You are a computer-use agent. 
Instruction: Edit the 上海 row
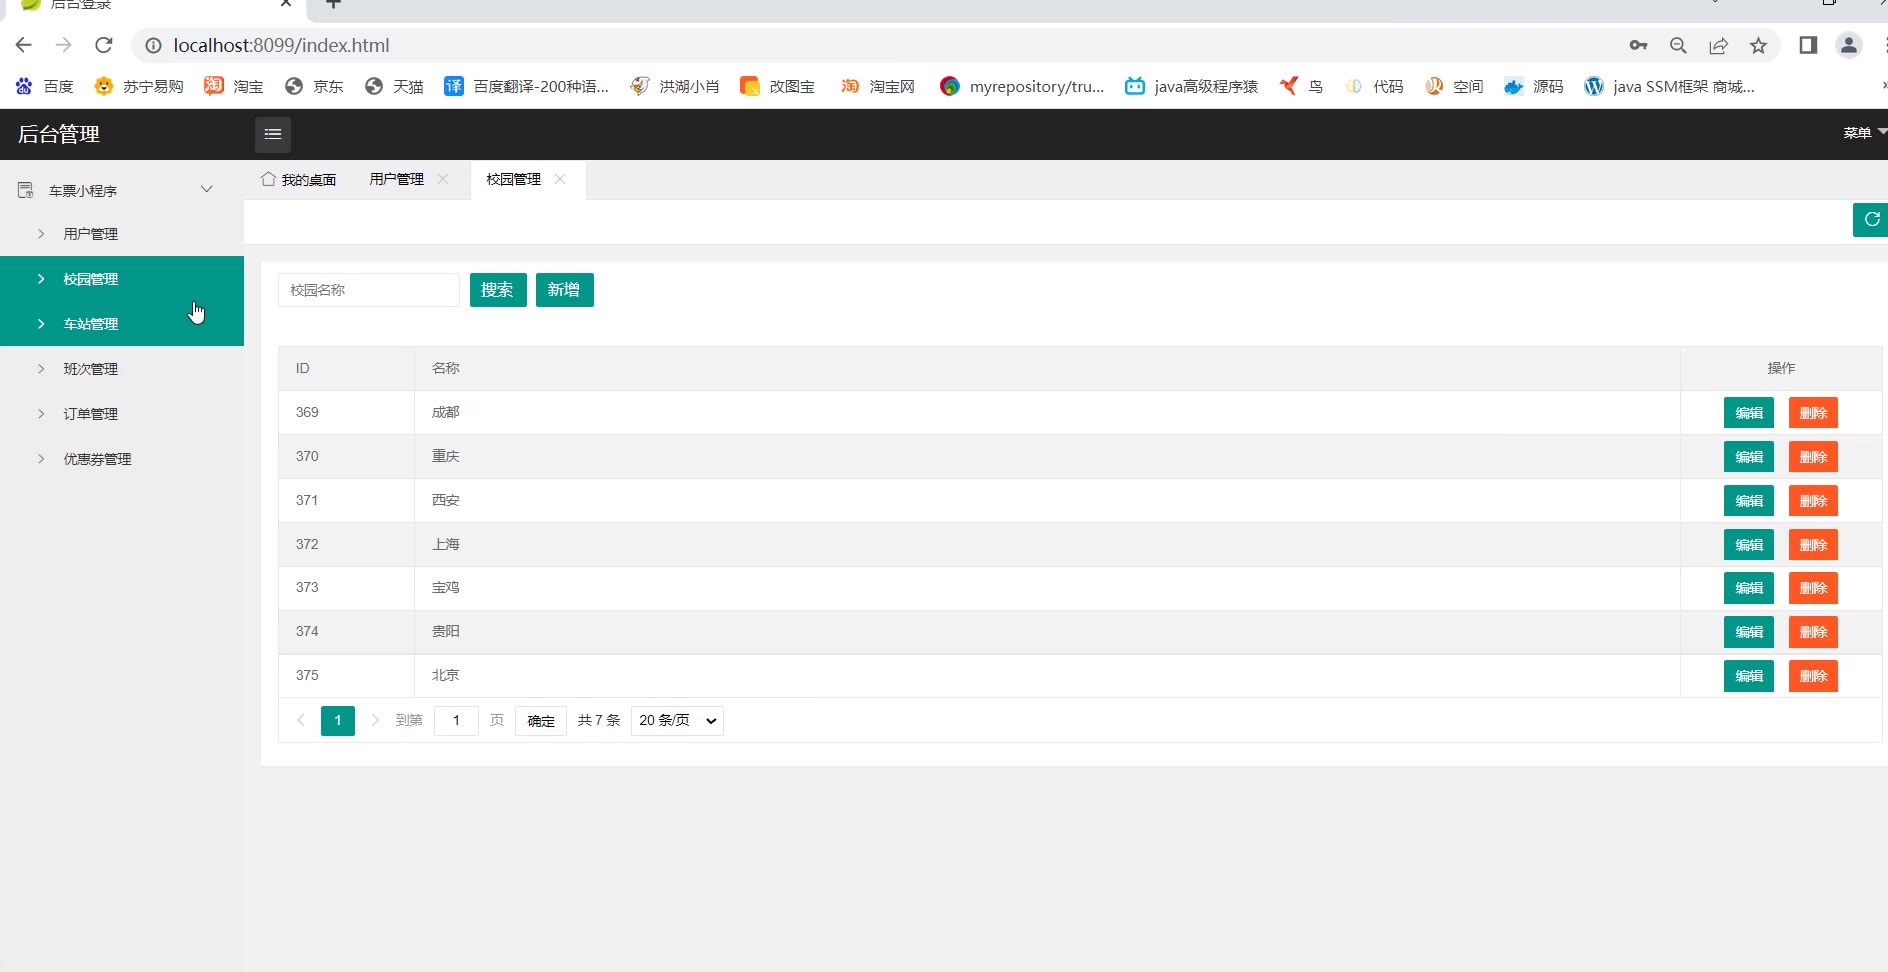point(1749,545)
